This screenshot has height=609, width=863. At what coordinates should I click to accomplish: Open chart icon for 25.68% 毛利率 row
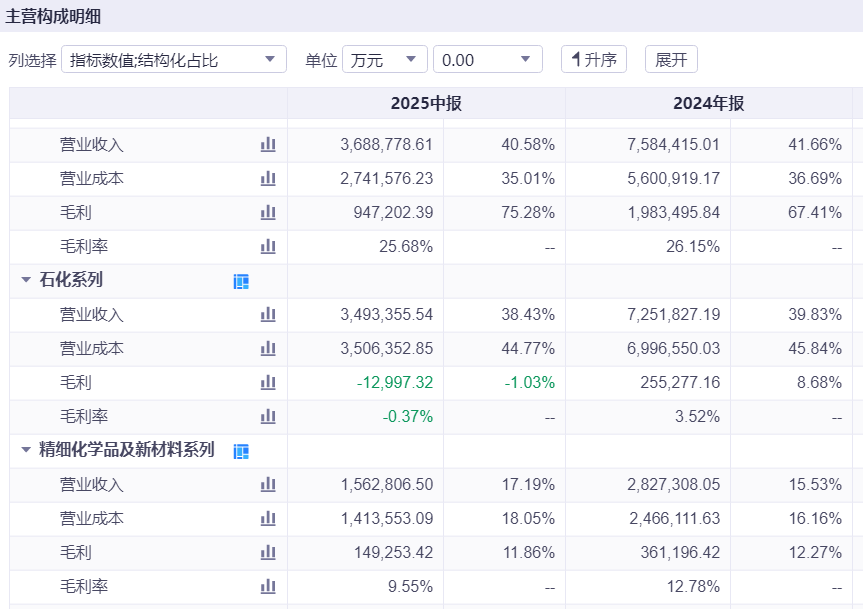click(268, 246)
